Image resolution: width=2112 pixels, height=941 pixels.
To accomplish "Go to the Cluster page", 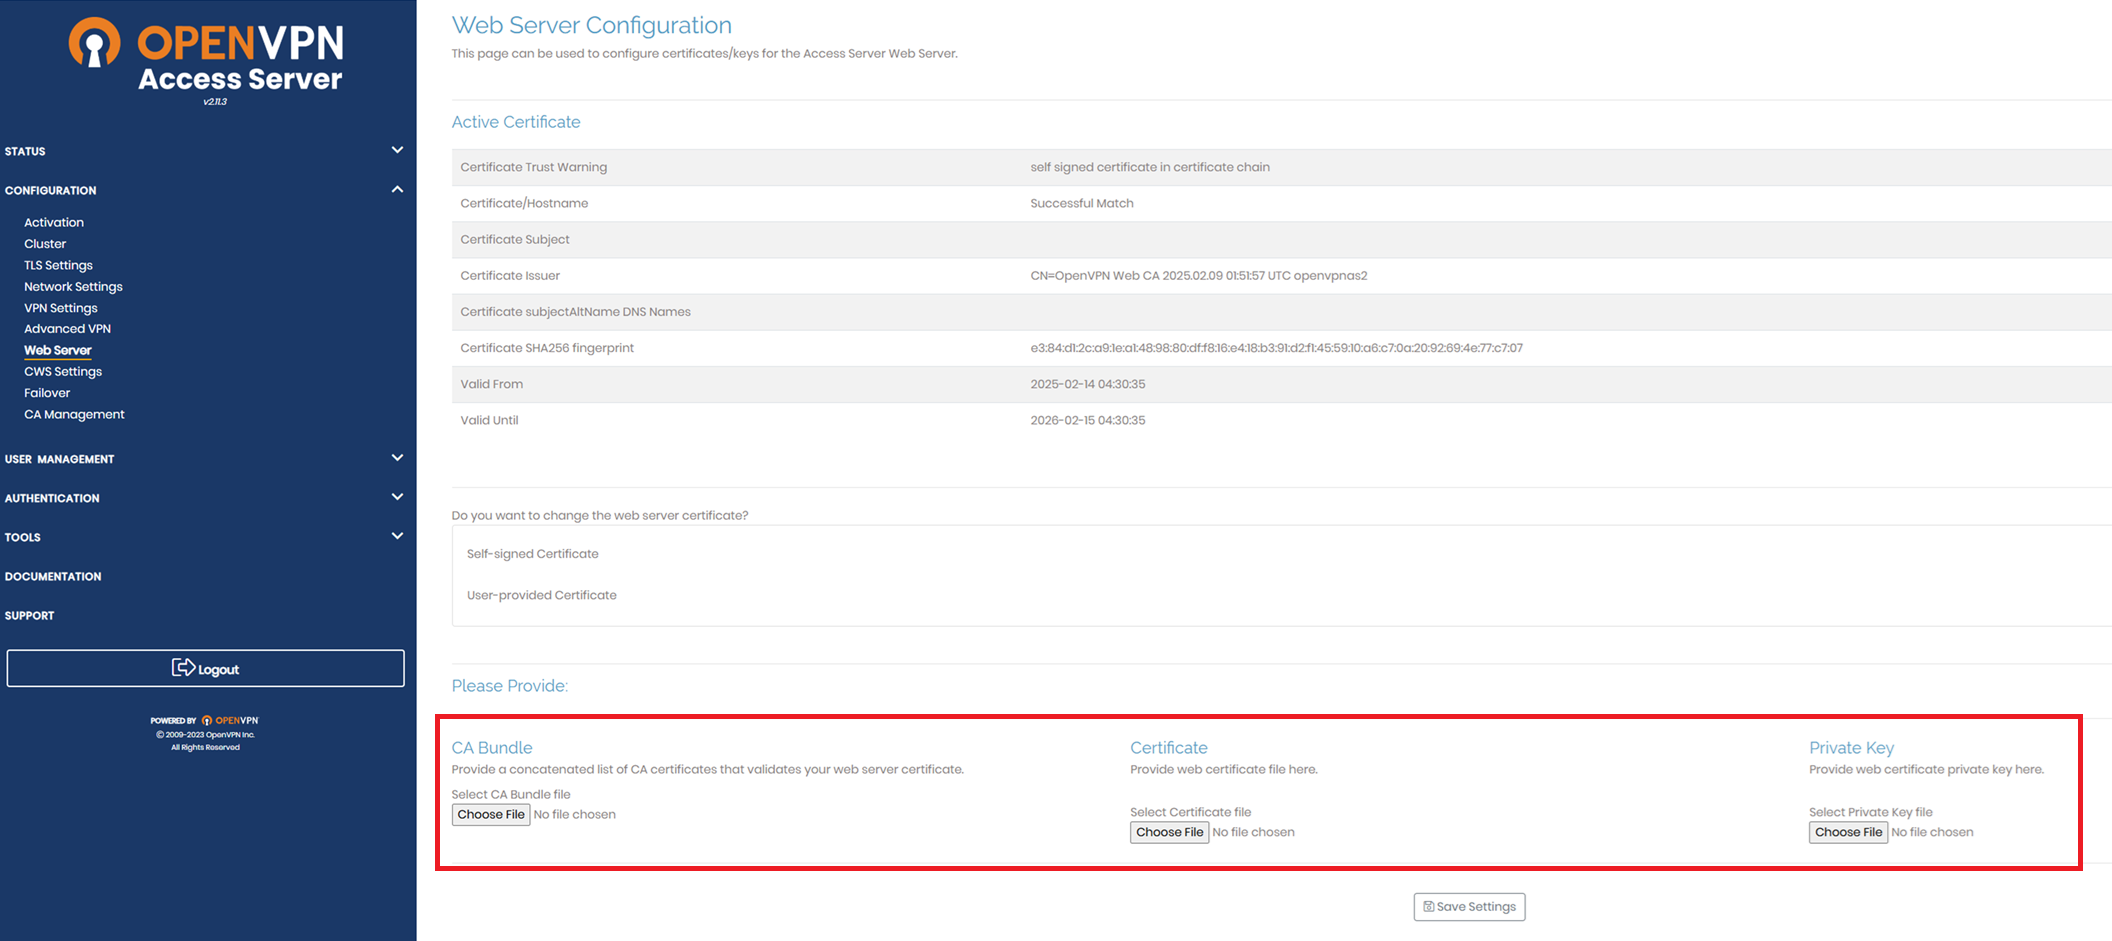I will point(45,243).
